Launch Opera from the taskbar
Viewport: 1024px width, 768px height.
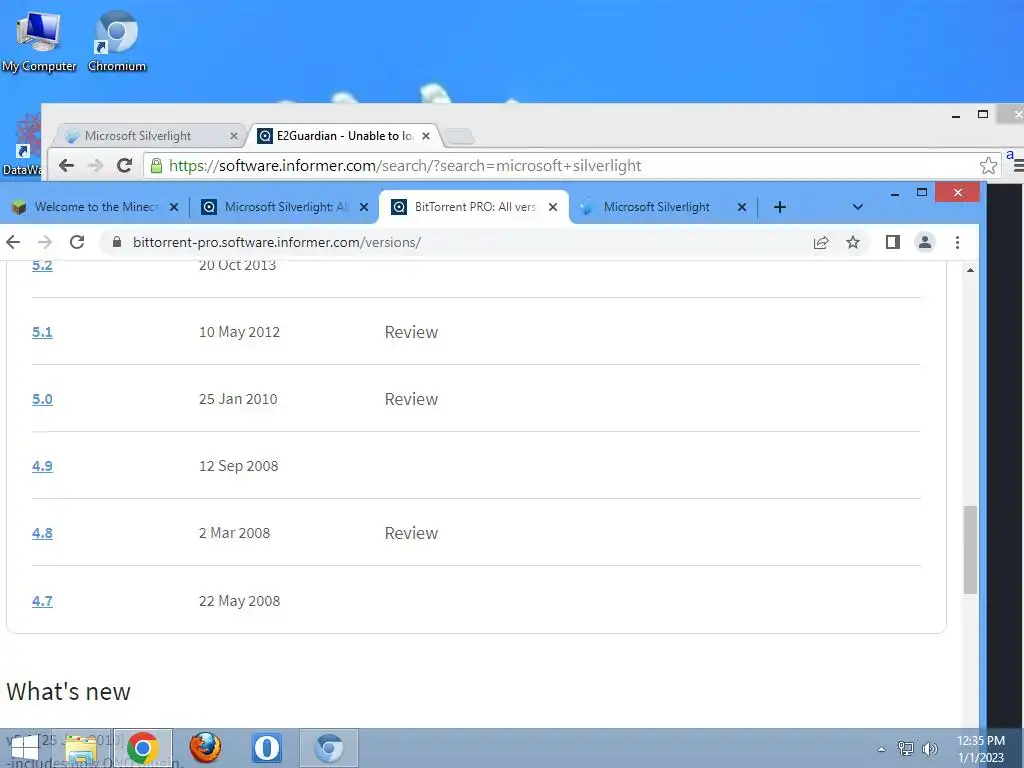coord(266,748)
